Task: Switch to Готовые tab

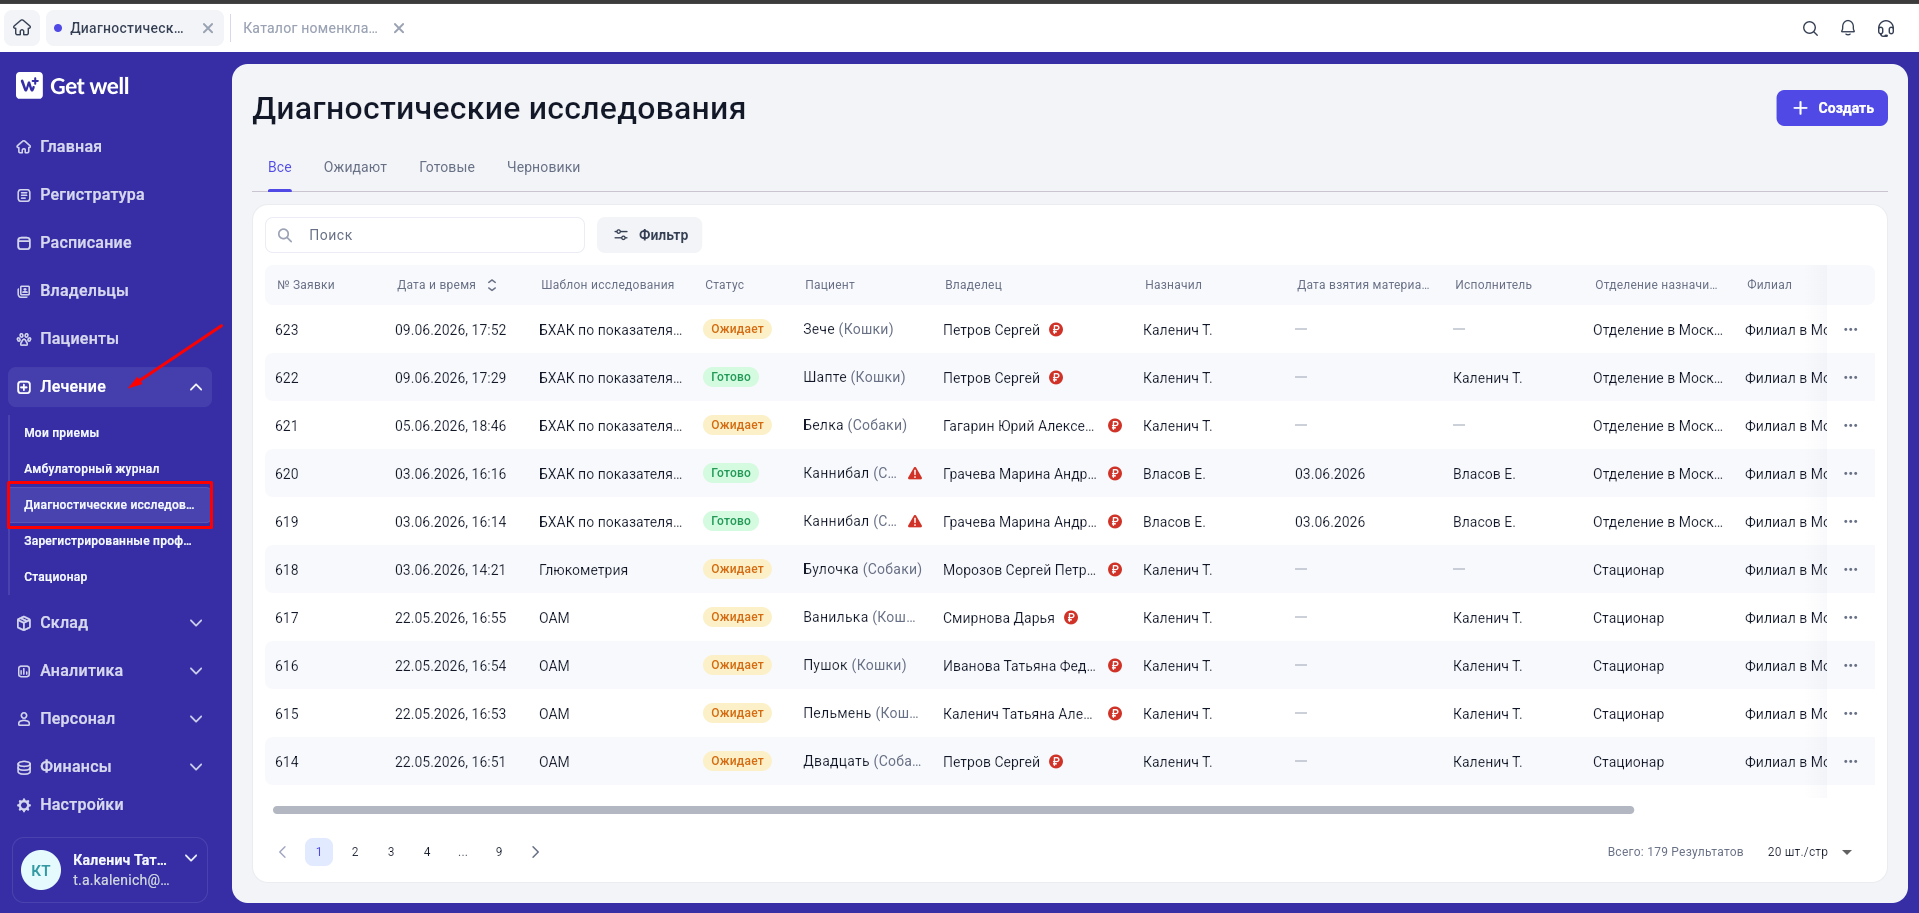Action: point(447,167)
